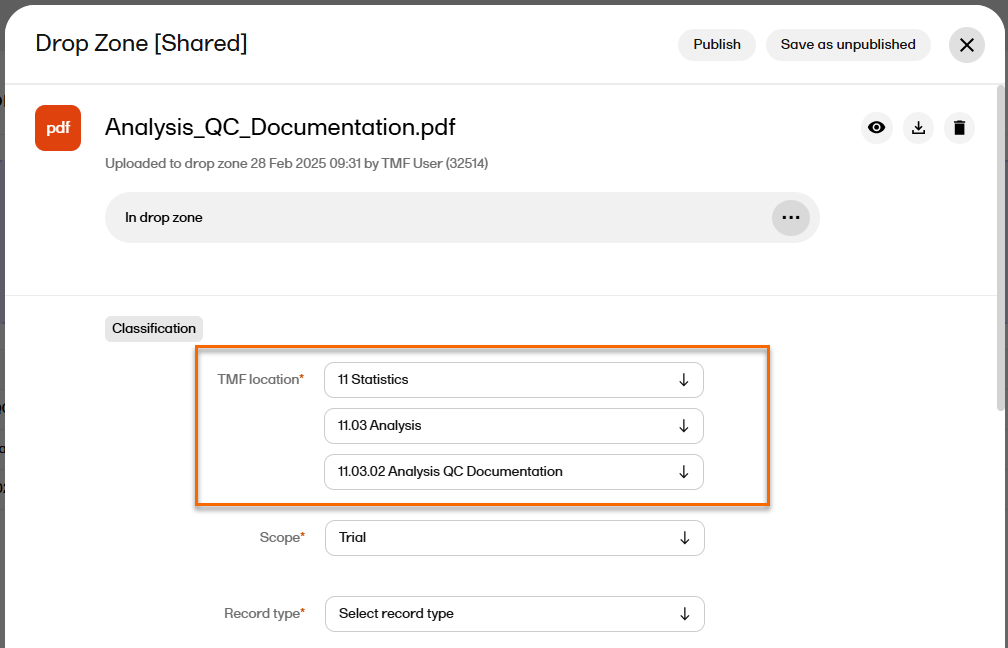Click the arrow on Scope Trial dropdown

point(684,538)
